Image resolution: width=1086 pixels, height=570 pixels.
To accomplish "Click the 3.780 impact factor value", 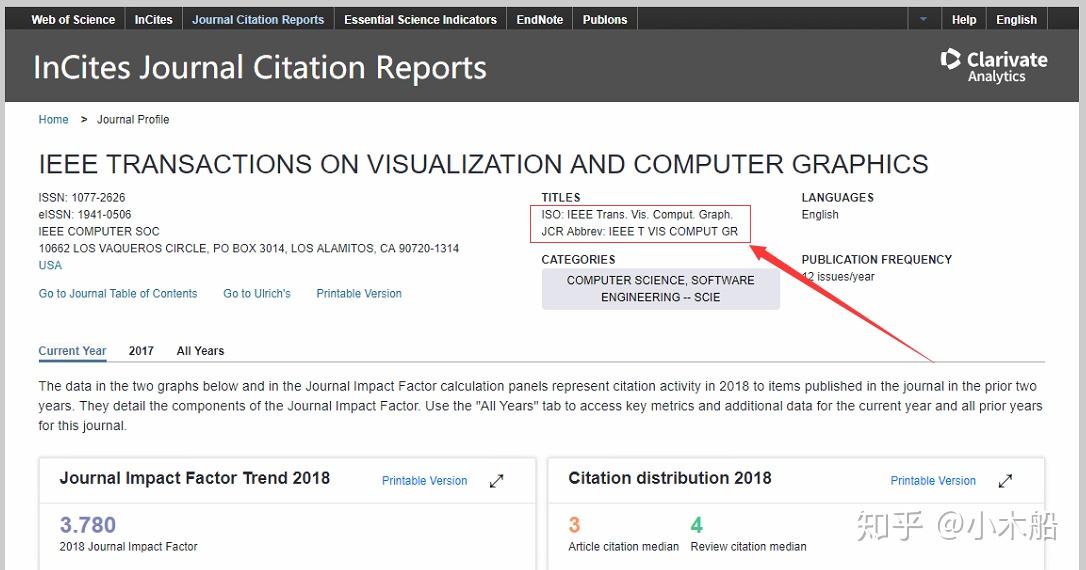I will click(x=87, y=525).
